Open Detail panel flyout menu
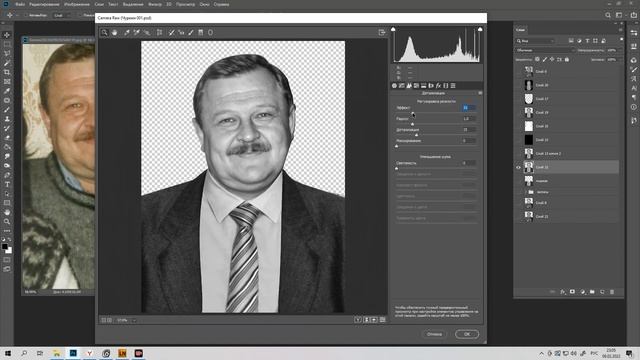 [x=480, y=93]
